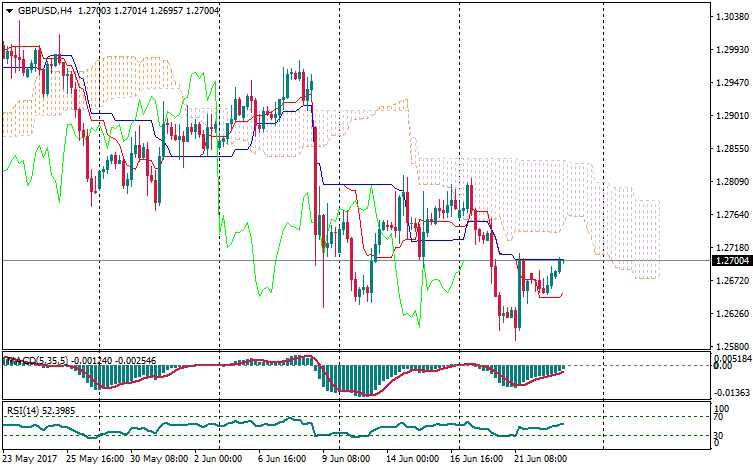The width and height of the screenshot is (753, 470).
Task: Select the 23 May 2017 date label
Action: click(29, 459)
